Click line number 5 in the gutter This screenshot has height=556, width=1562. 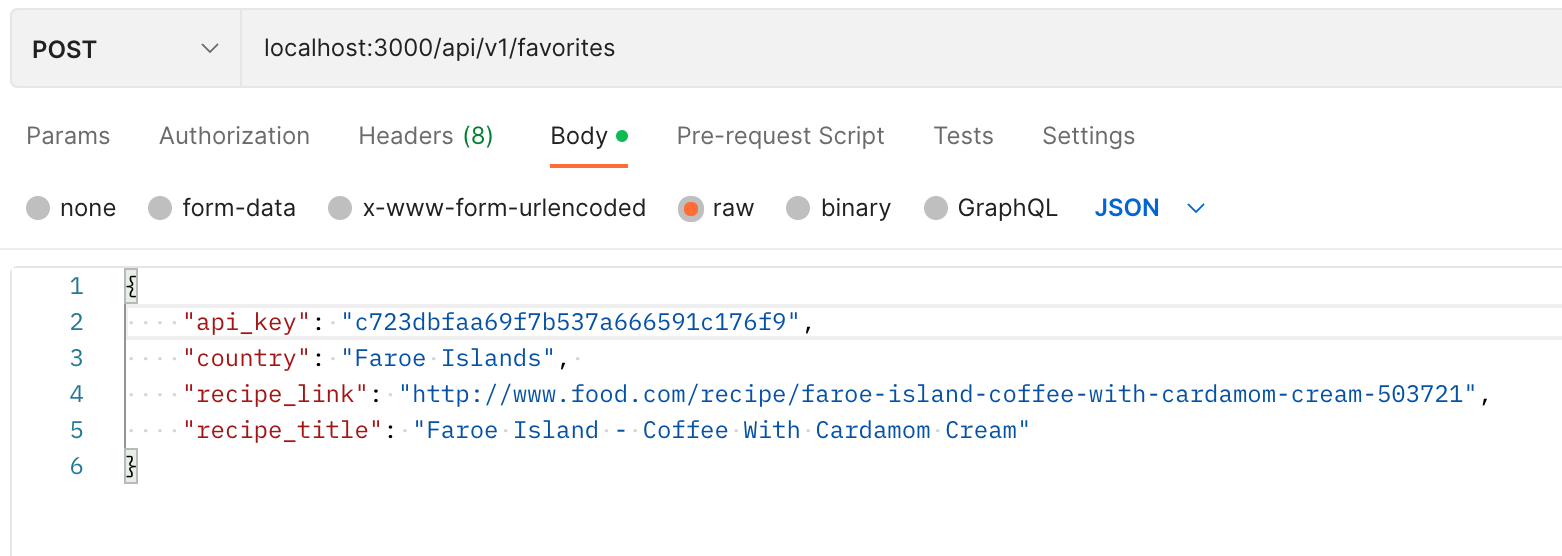tap(77, 430)
